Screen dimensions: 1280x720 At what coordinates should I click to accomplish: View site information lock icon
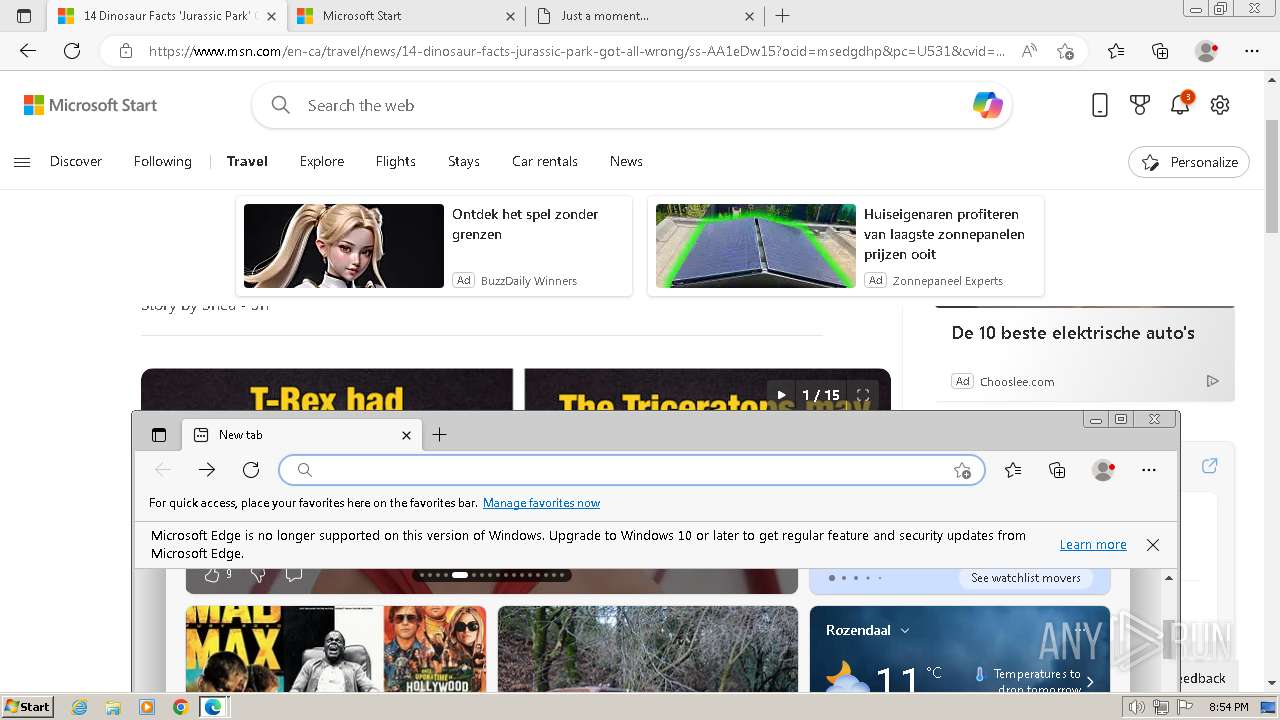click(x=126, y=51)
